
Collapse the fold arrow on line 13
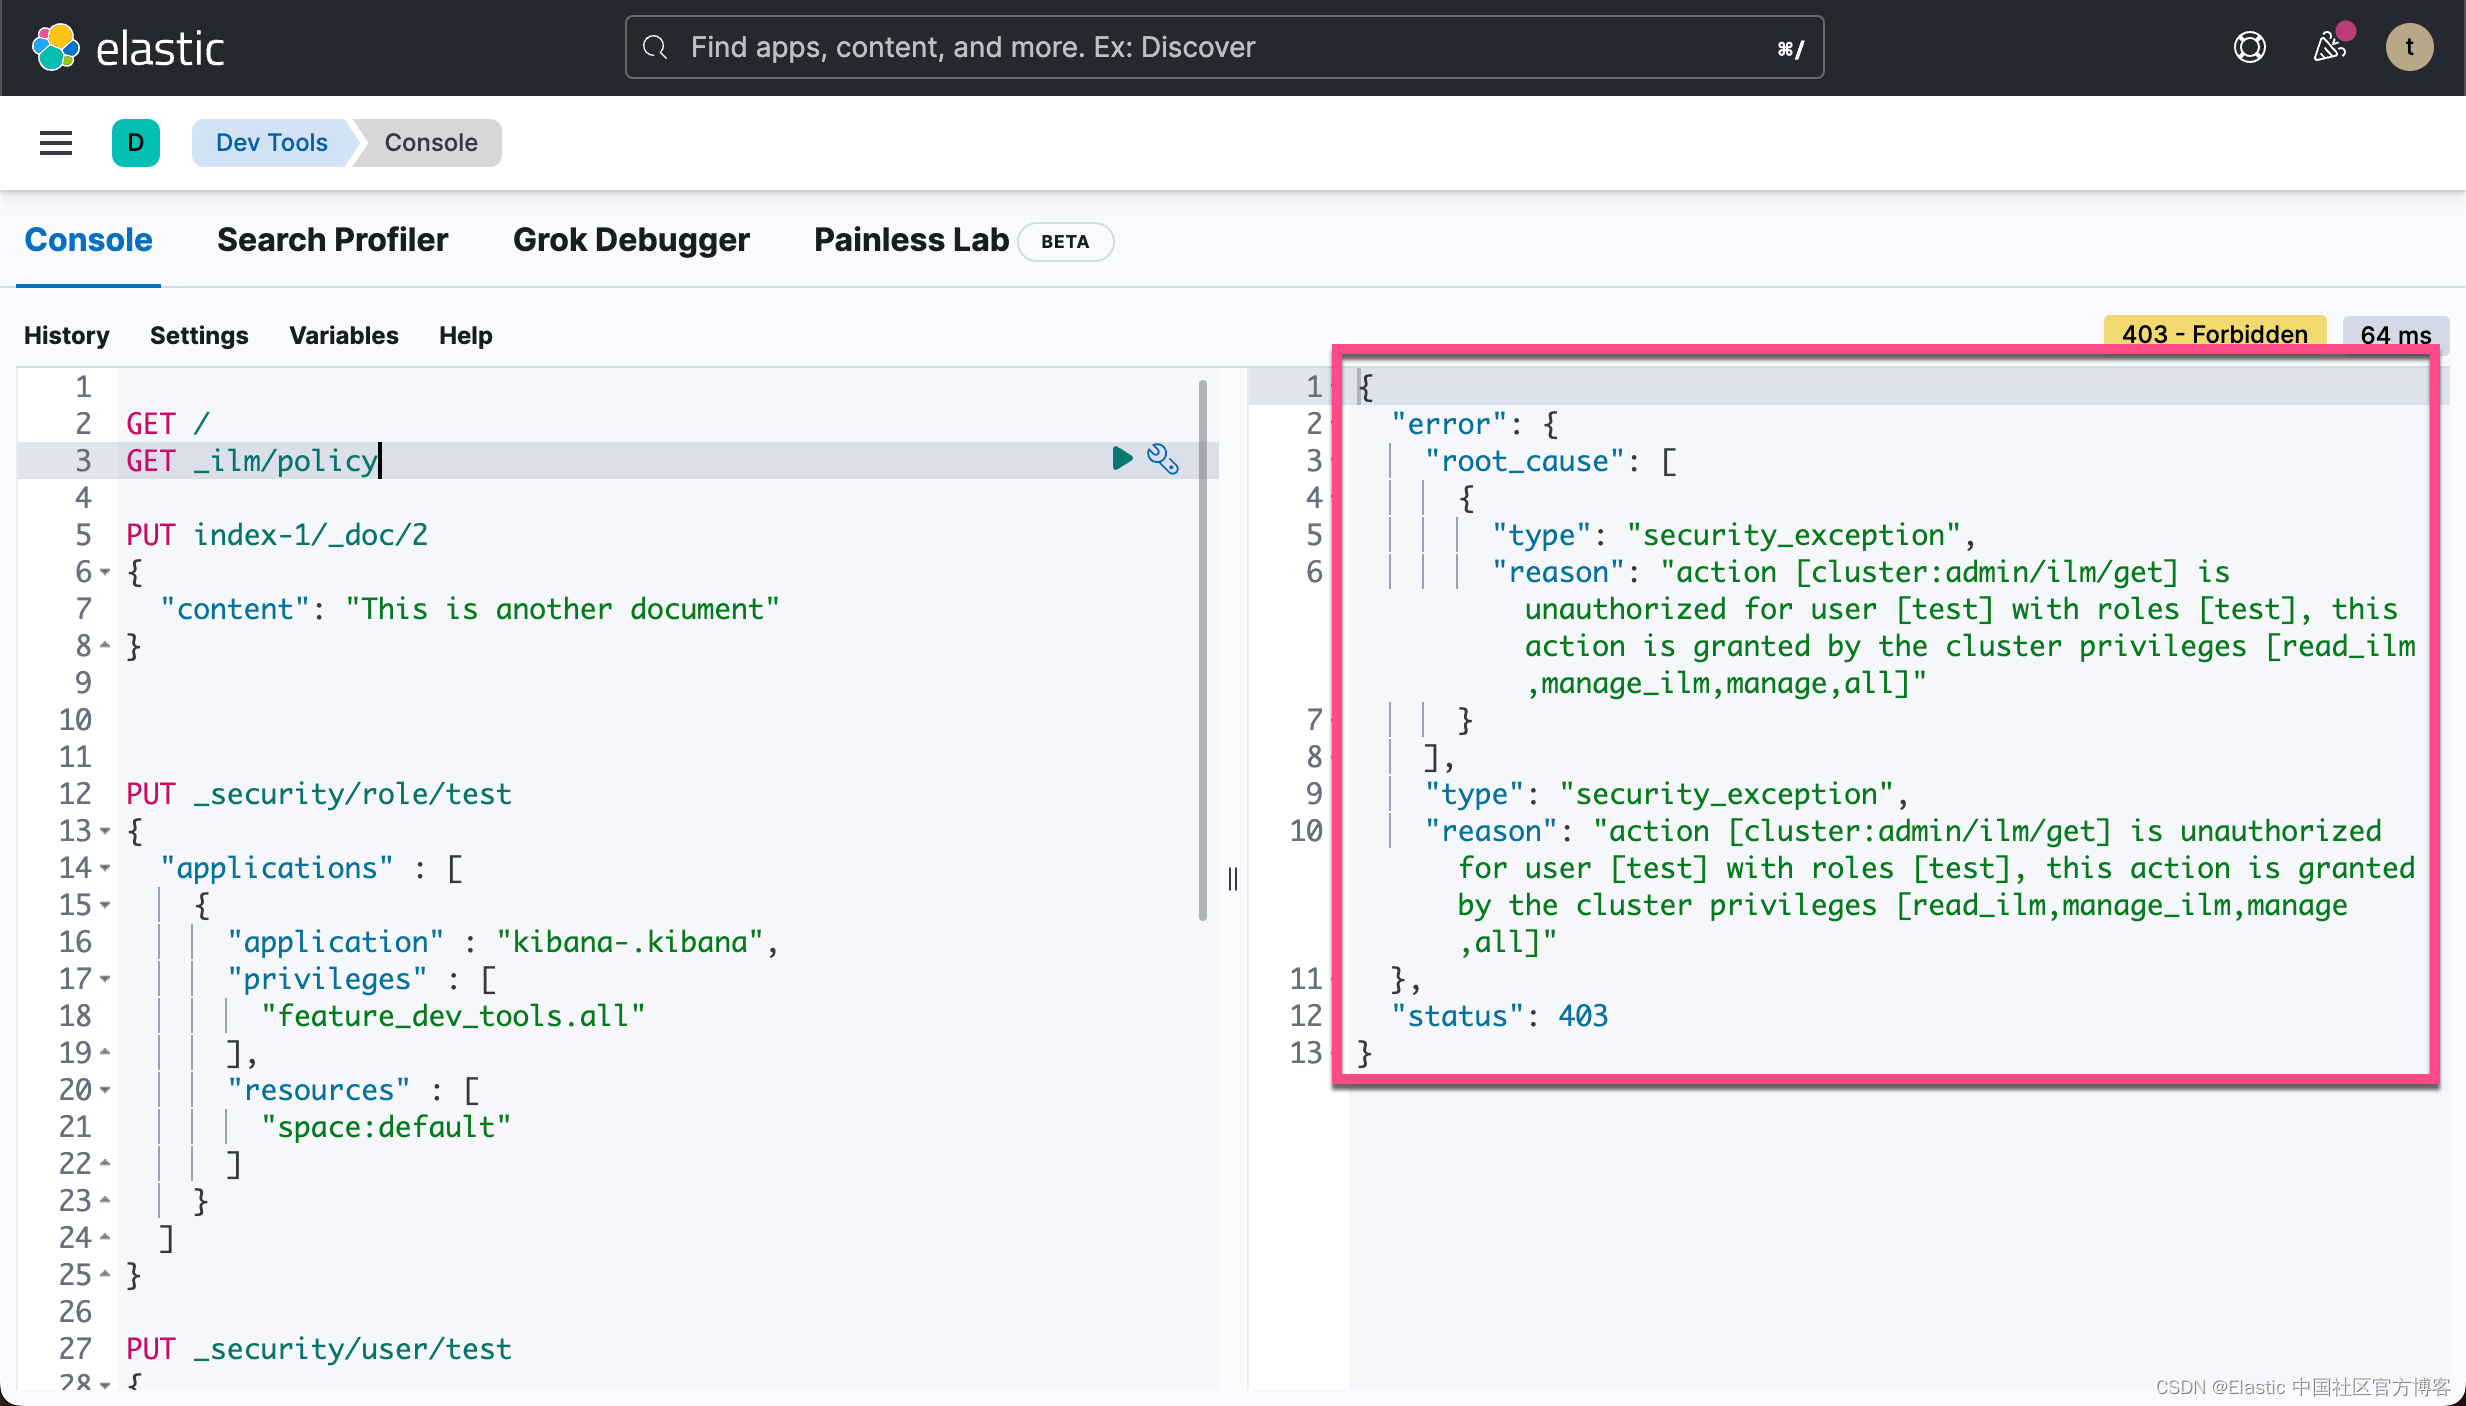[105, 831]
